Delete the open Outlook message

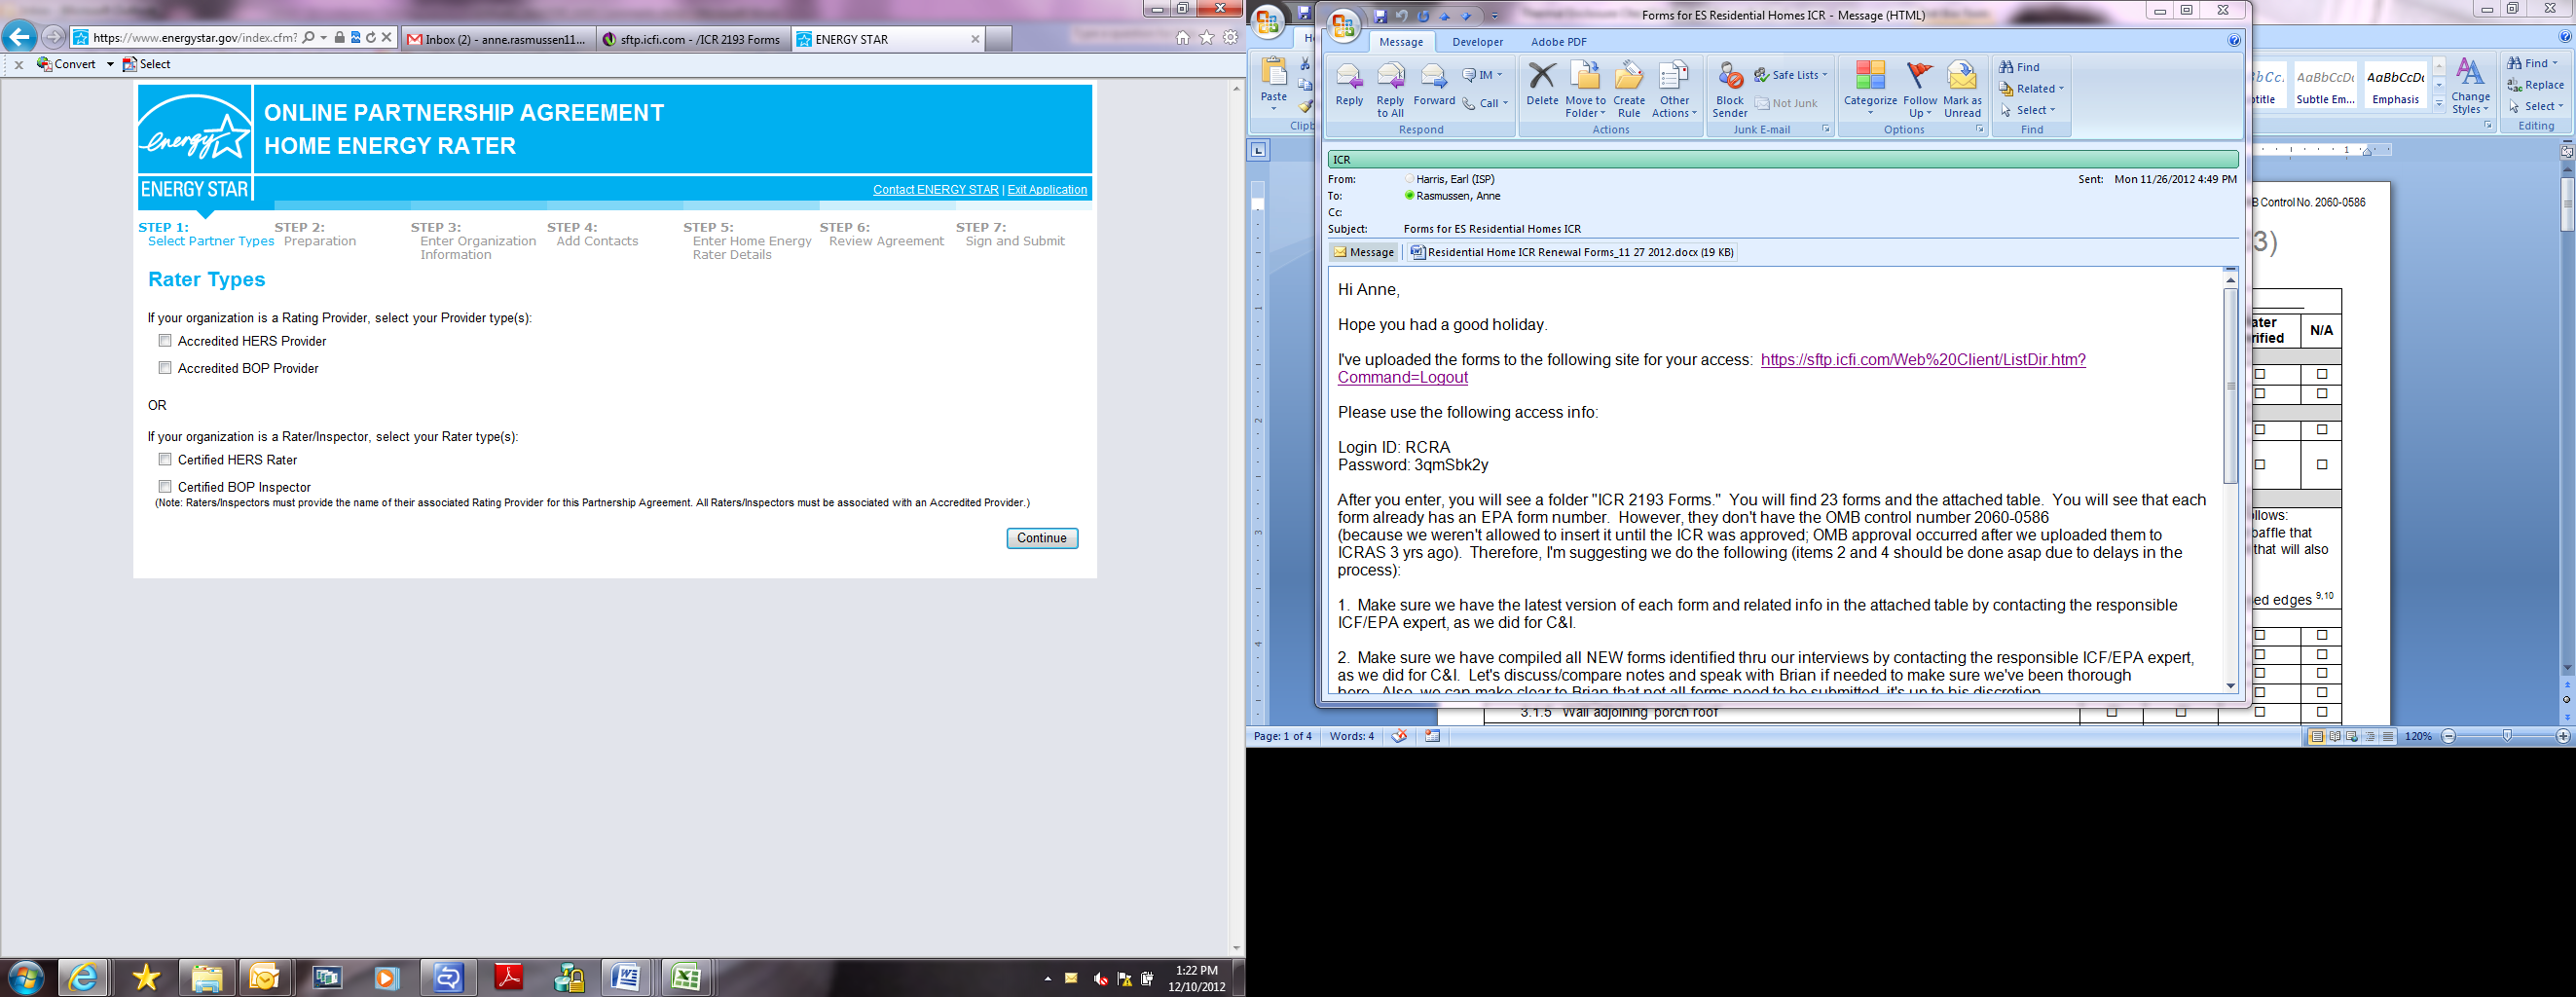(x=1542, y=85)
